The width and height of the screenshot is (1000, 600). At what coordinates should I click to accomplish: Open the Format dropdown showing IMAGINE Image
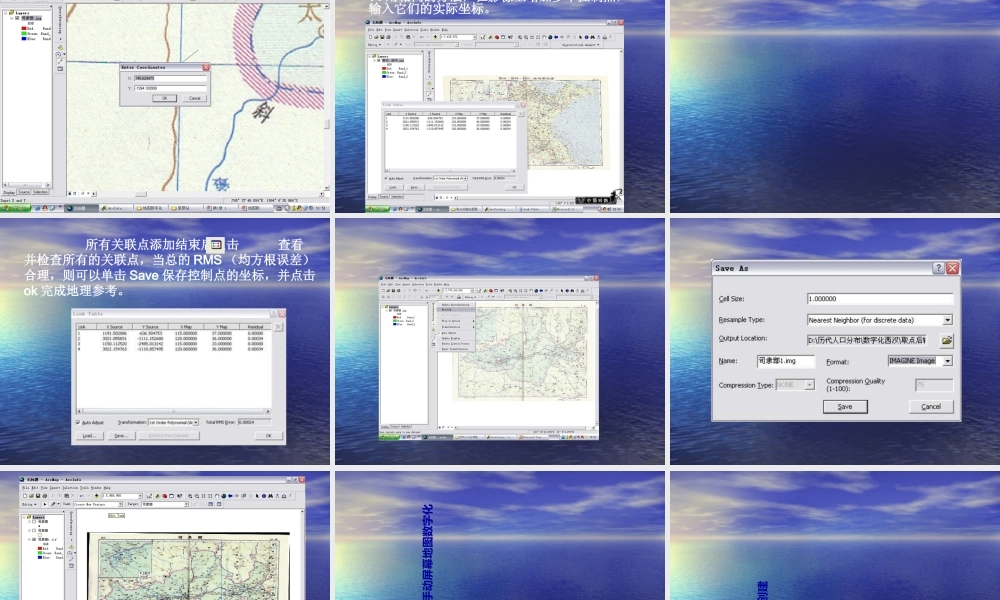pos(948,361)
